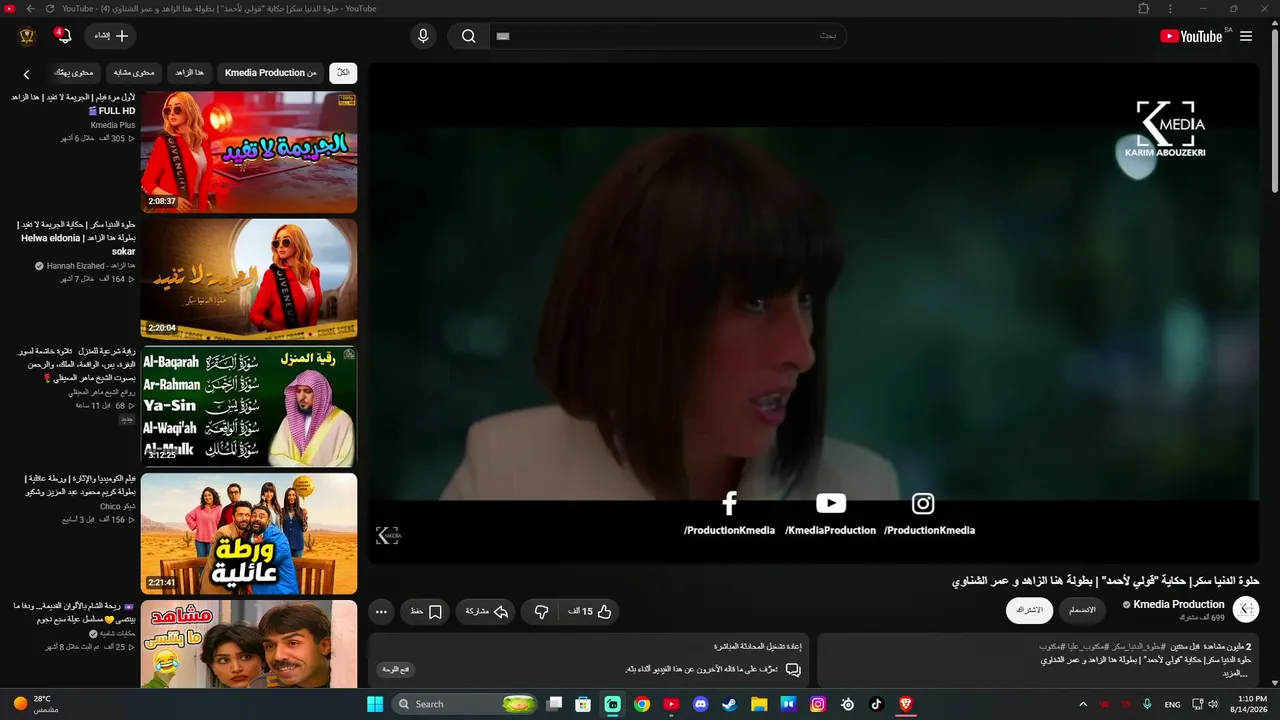Dislike the video with the thumbs-down icon
1280x720 pixels.
click(541, 611)
